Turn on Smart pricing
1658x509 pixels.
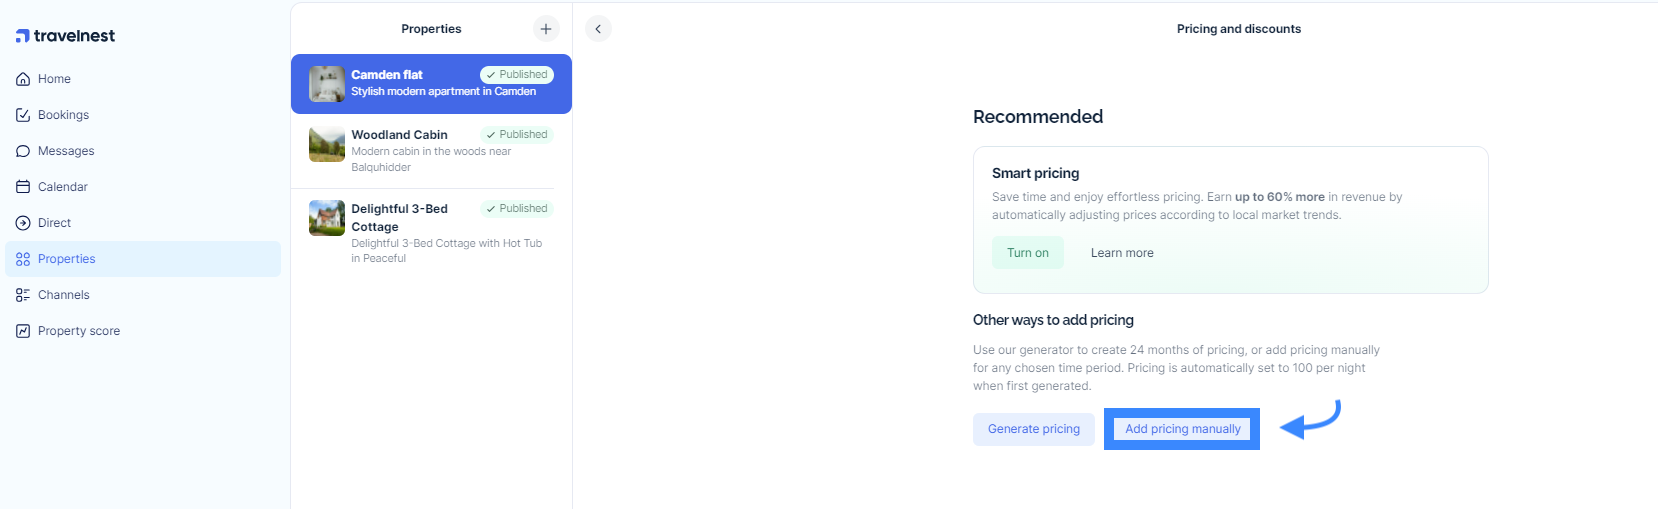tap(1028, 253)
